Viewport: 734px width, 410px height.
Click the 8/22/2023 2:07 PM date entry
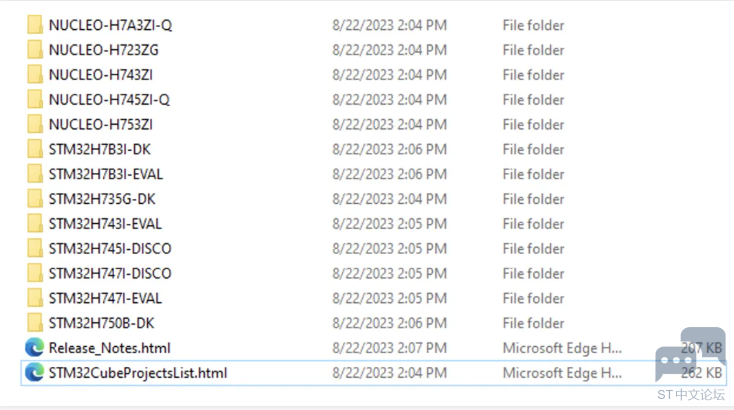coord(389,348)
